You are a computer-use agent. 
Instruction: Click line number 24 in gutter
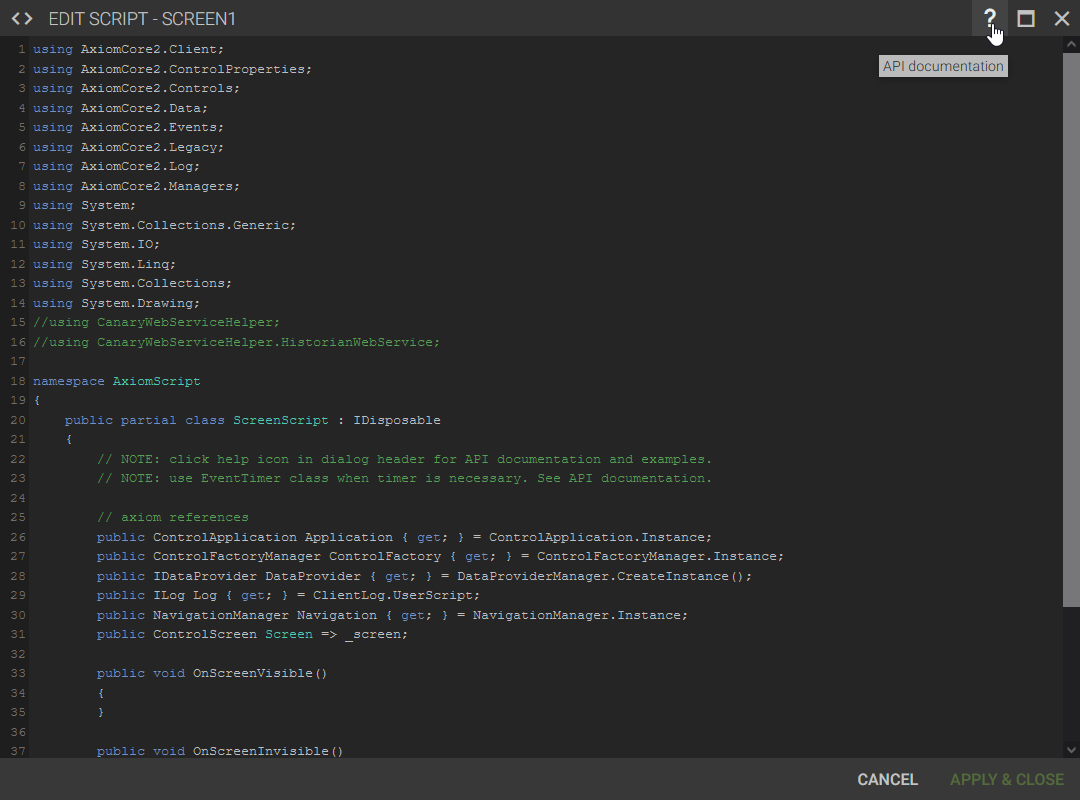(18, 498)
